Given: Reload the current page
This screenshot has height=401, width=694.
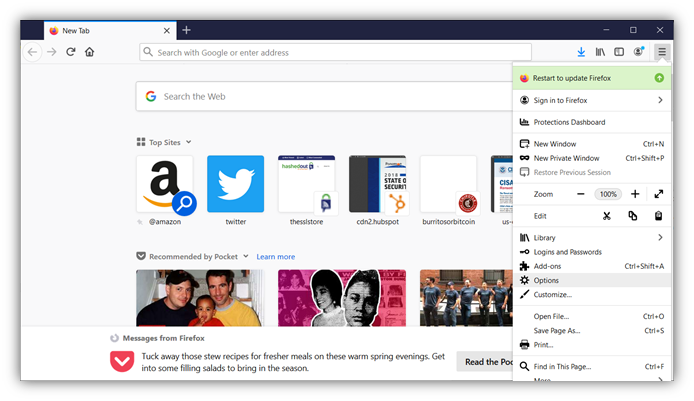Looking at the screenshot, I should [x=71, y=52].
